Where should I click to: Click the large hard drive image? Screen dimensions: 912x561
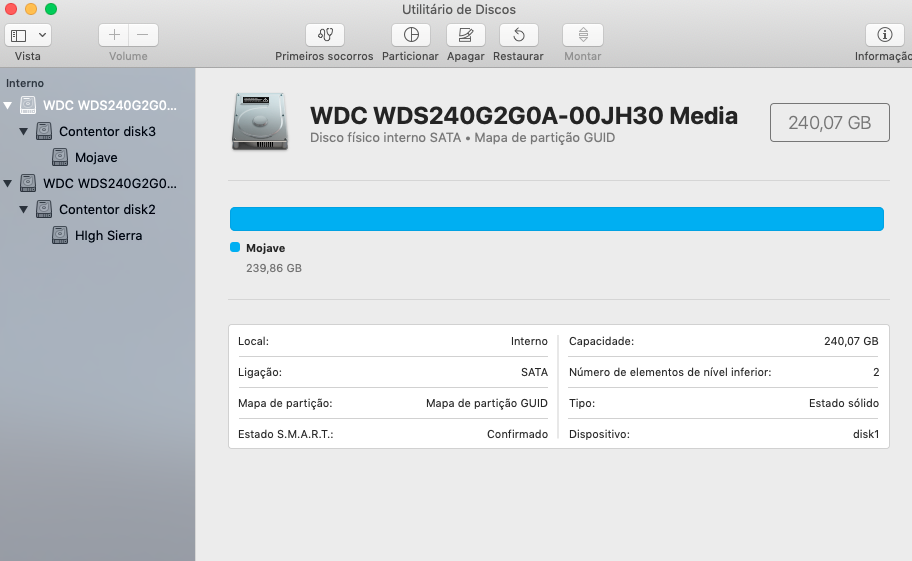pyautogui.click(x=260, y=122)
